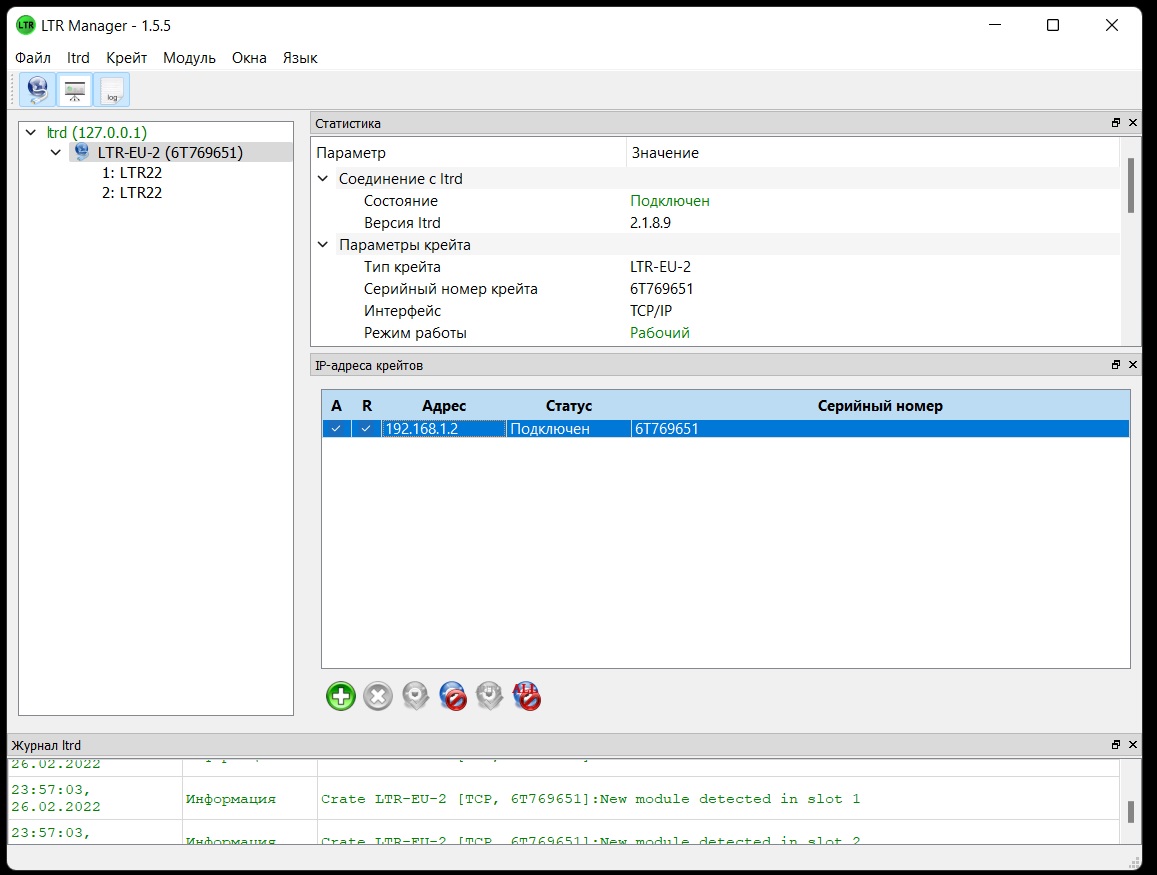This screenshot has width=1157, height=875.
Task: Select the ltrd (127.0.0.1) tree item
Action: point(97,133)
